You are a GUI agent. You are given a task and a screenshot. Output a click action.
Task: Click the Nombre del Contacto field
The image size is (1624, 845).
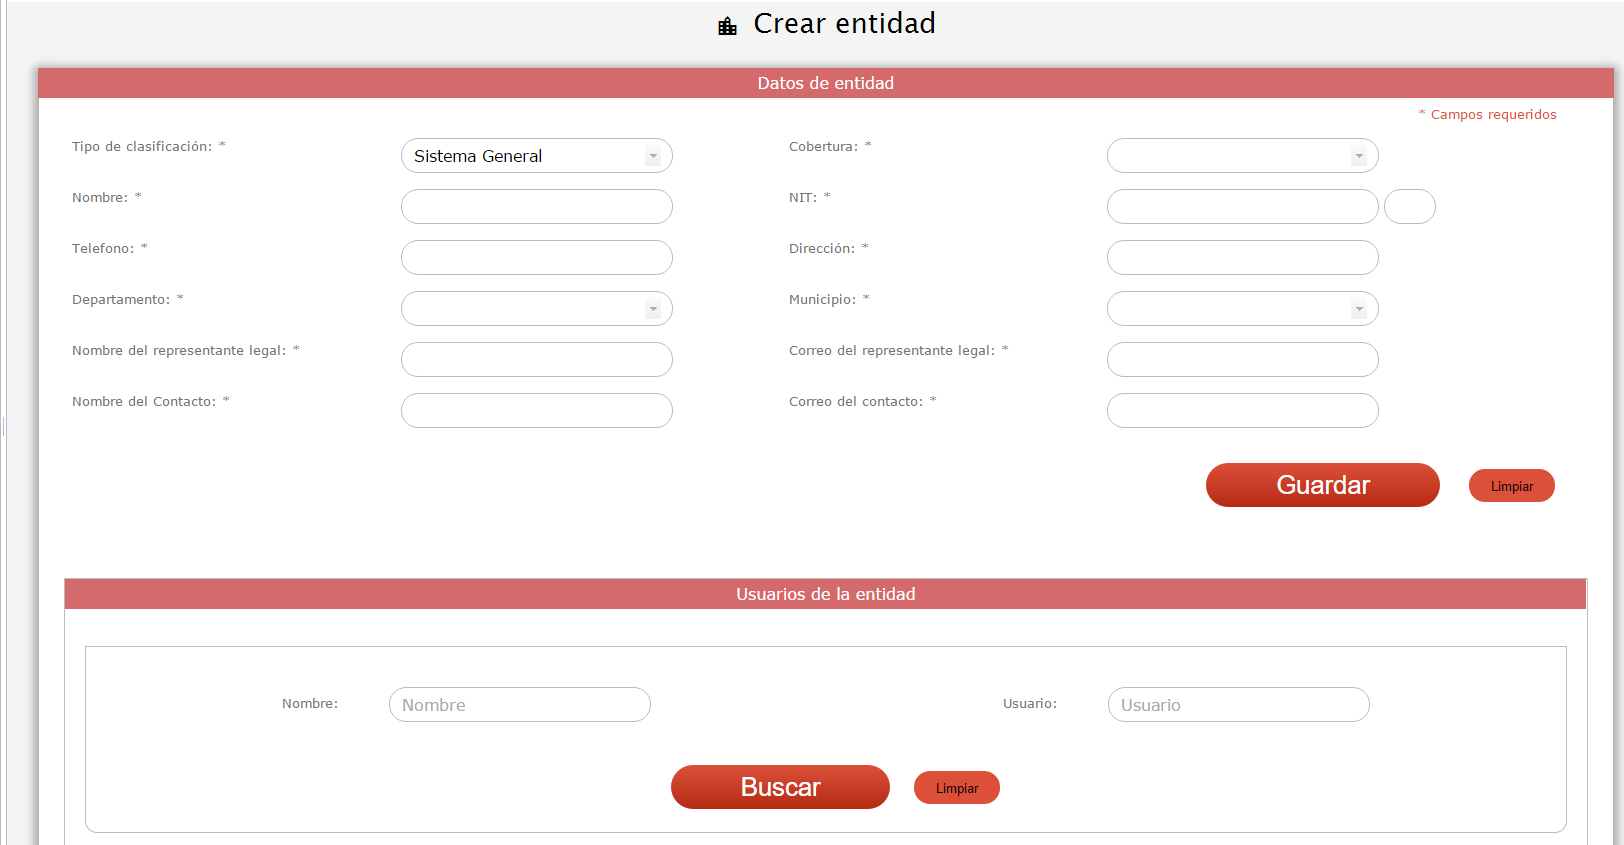pos(536,411)
